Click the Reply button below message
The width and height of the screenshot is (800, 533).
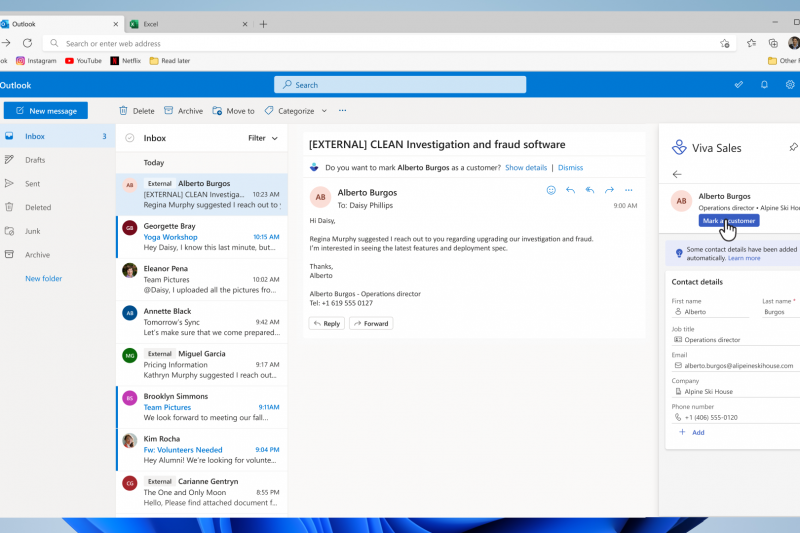[327, 323]
